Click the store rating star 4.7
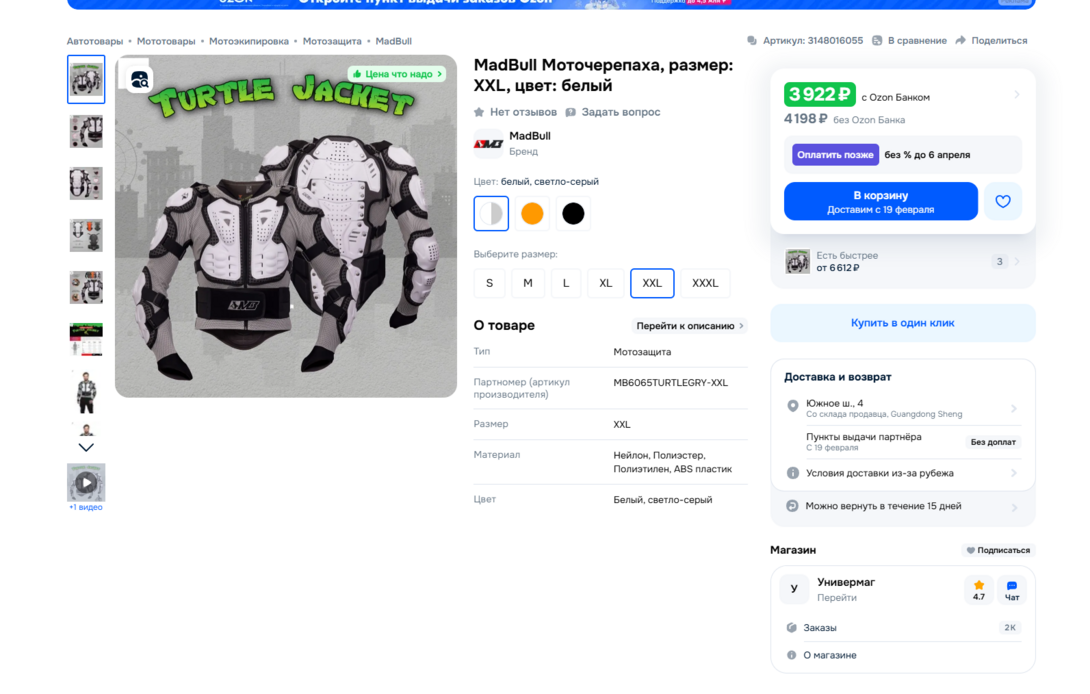The width and height of the screenshot is (1090, 694). (979, 590)
